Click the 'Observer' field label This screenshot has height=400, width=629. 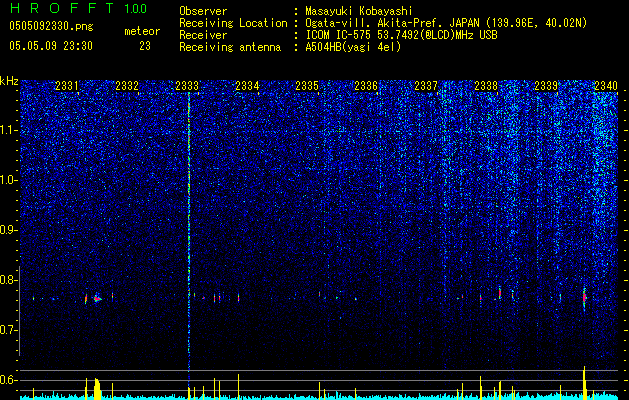(203, 11)
